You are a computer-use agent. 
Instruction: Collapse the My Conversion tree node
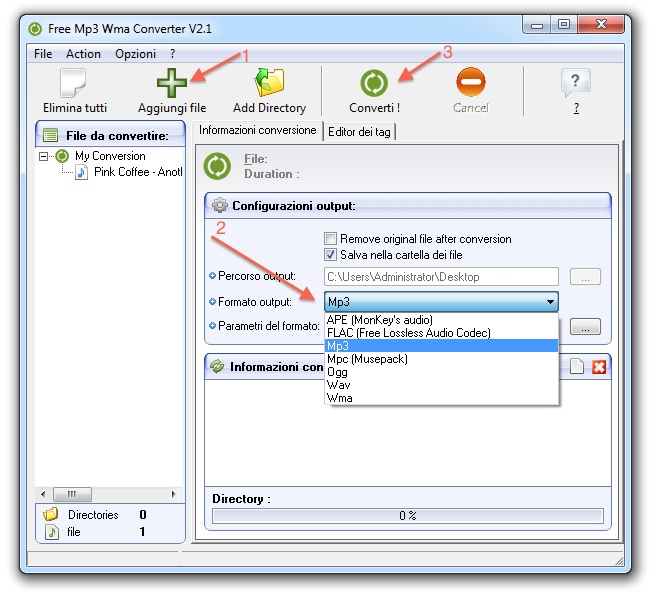[43, 156]
